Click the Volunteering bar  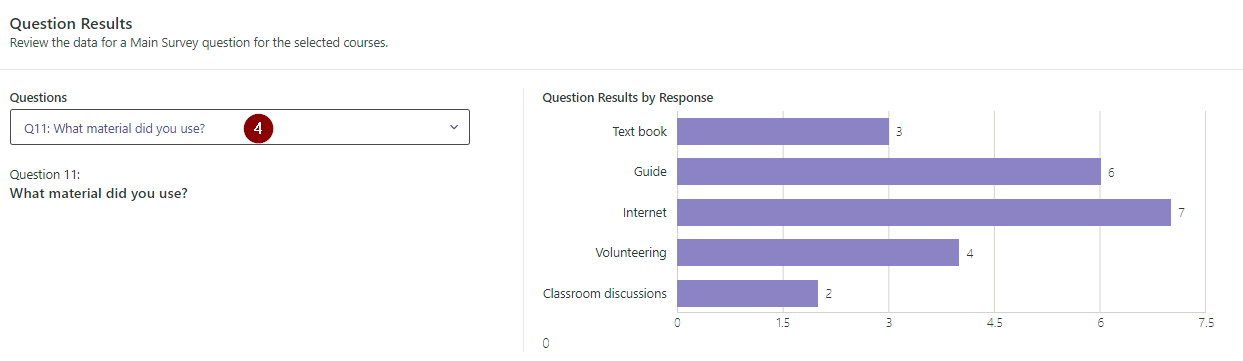818,253
